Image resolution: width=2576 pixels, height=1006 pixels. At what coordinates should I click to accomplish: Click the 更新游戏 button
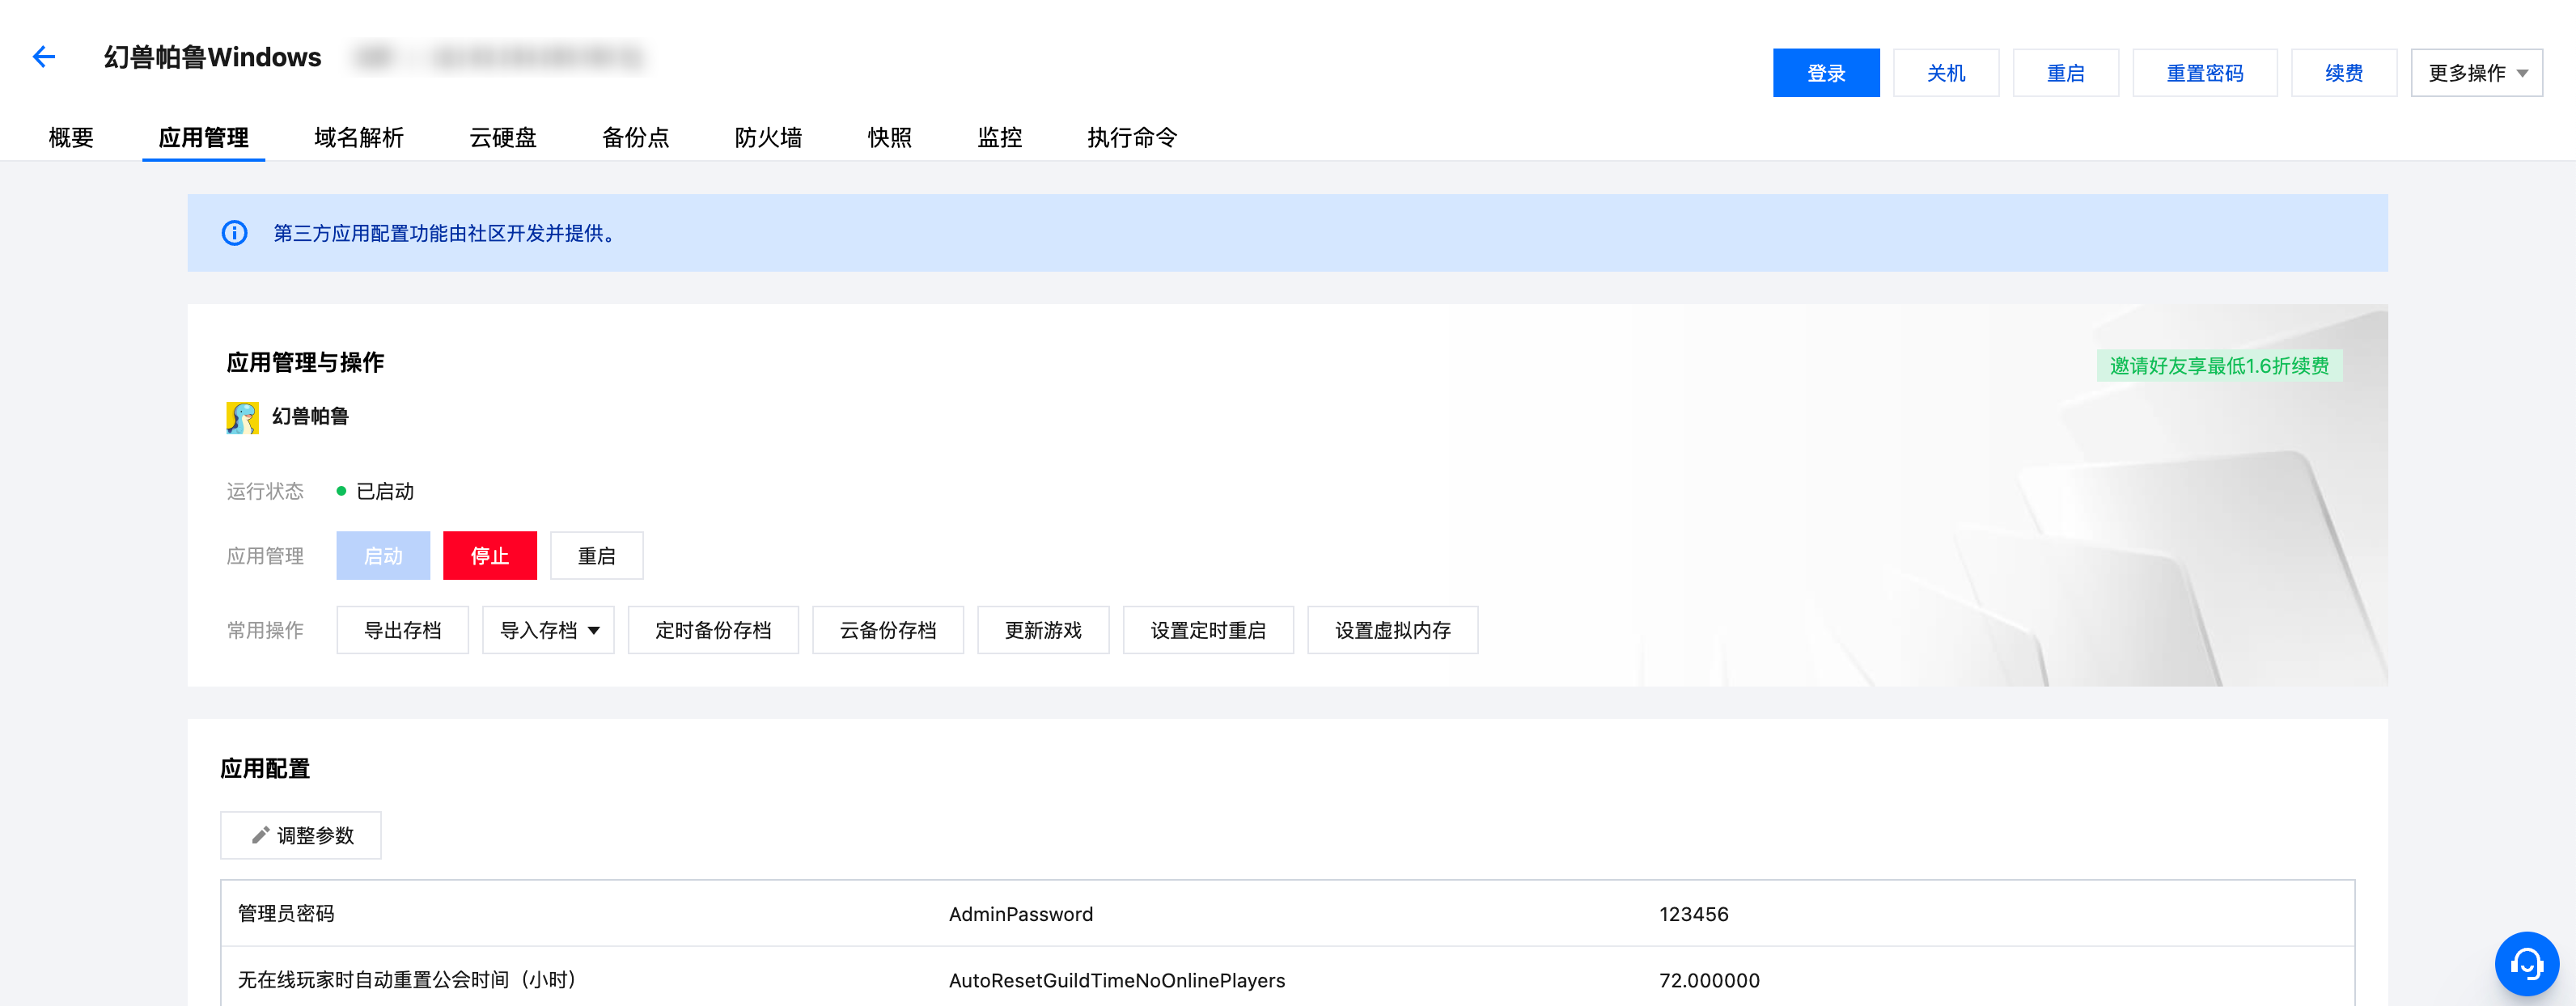point(1042,630)
